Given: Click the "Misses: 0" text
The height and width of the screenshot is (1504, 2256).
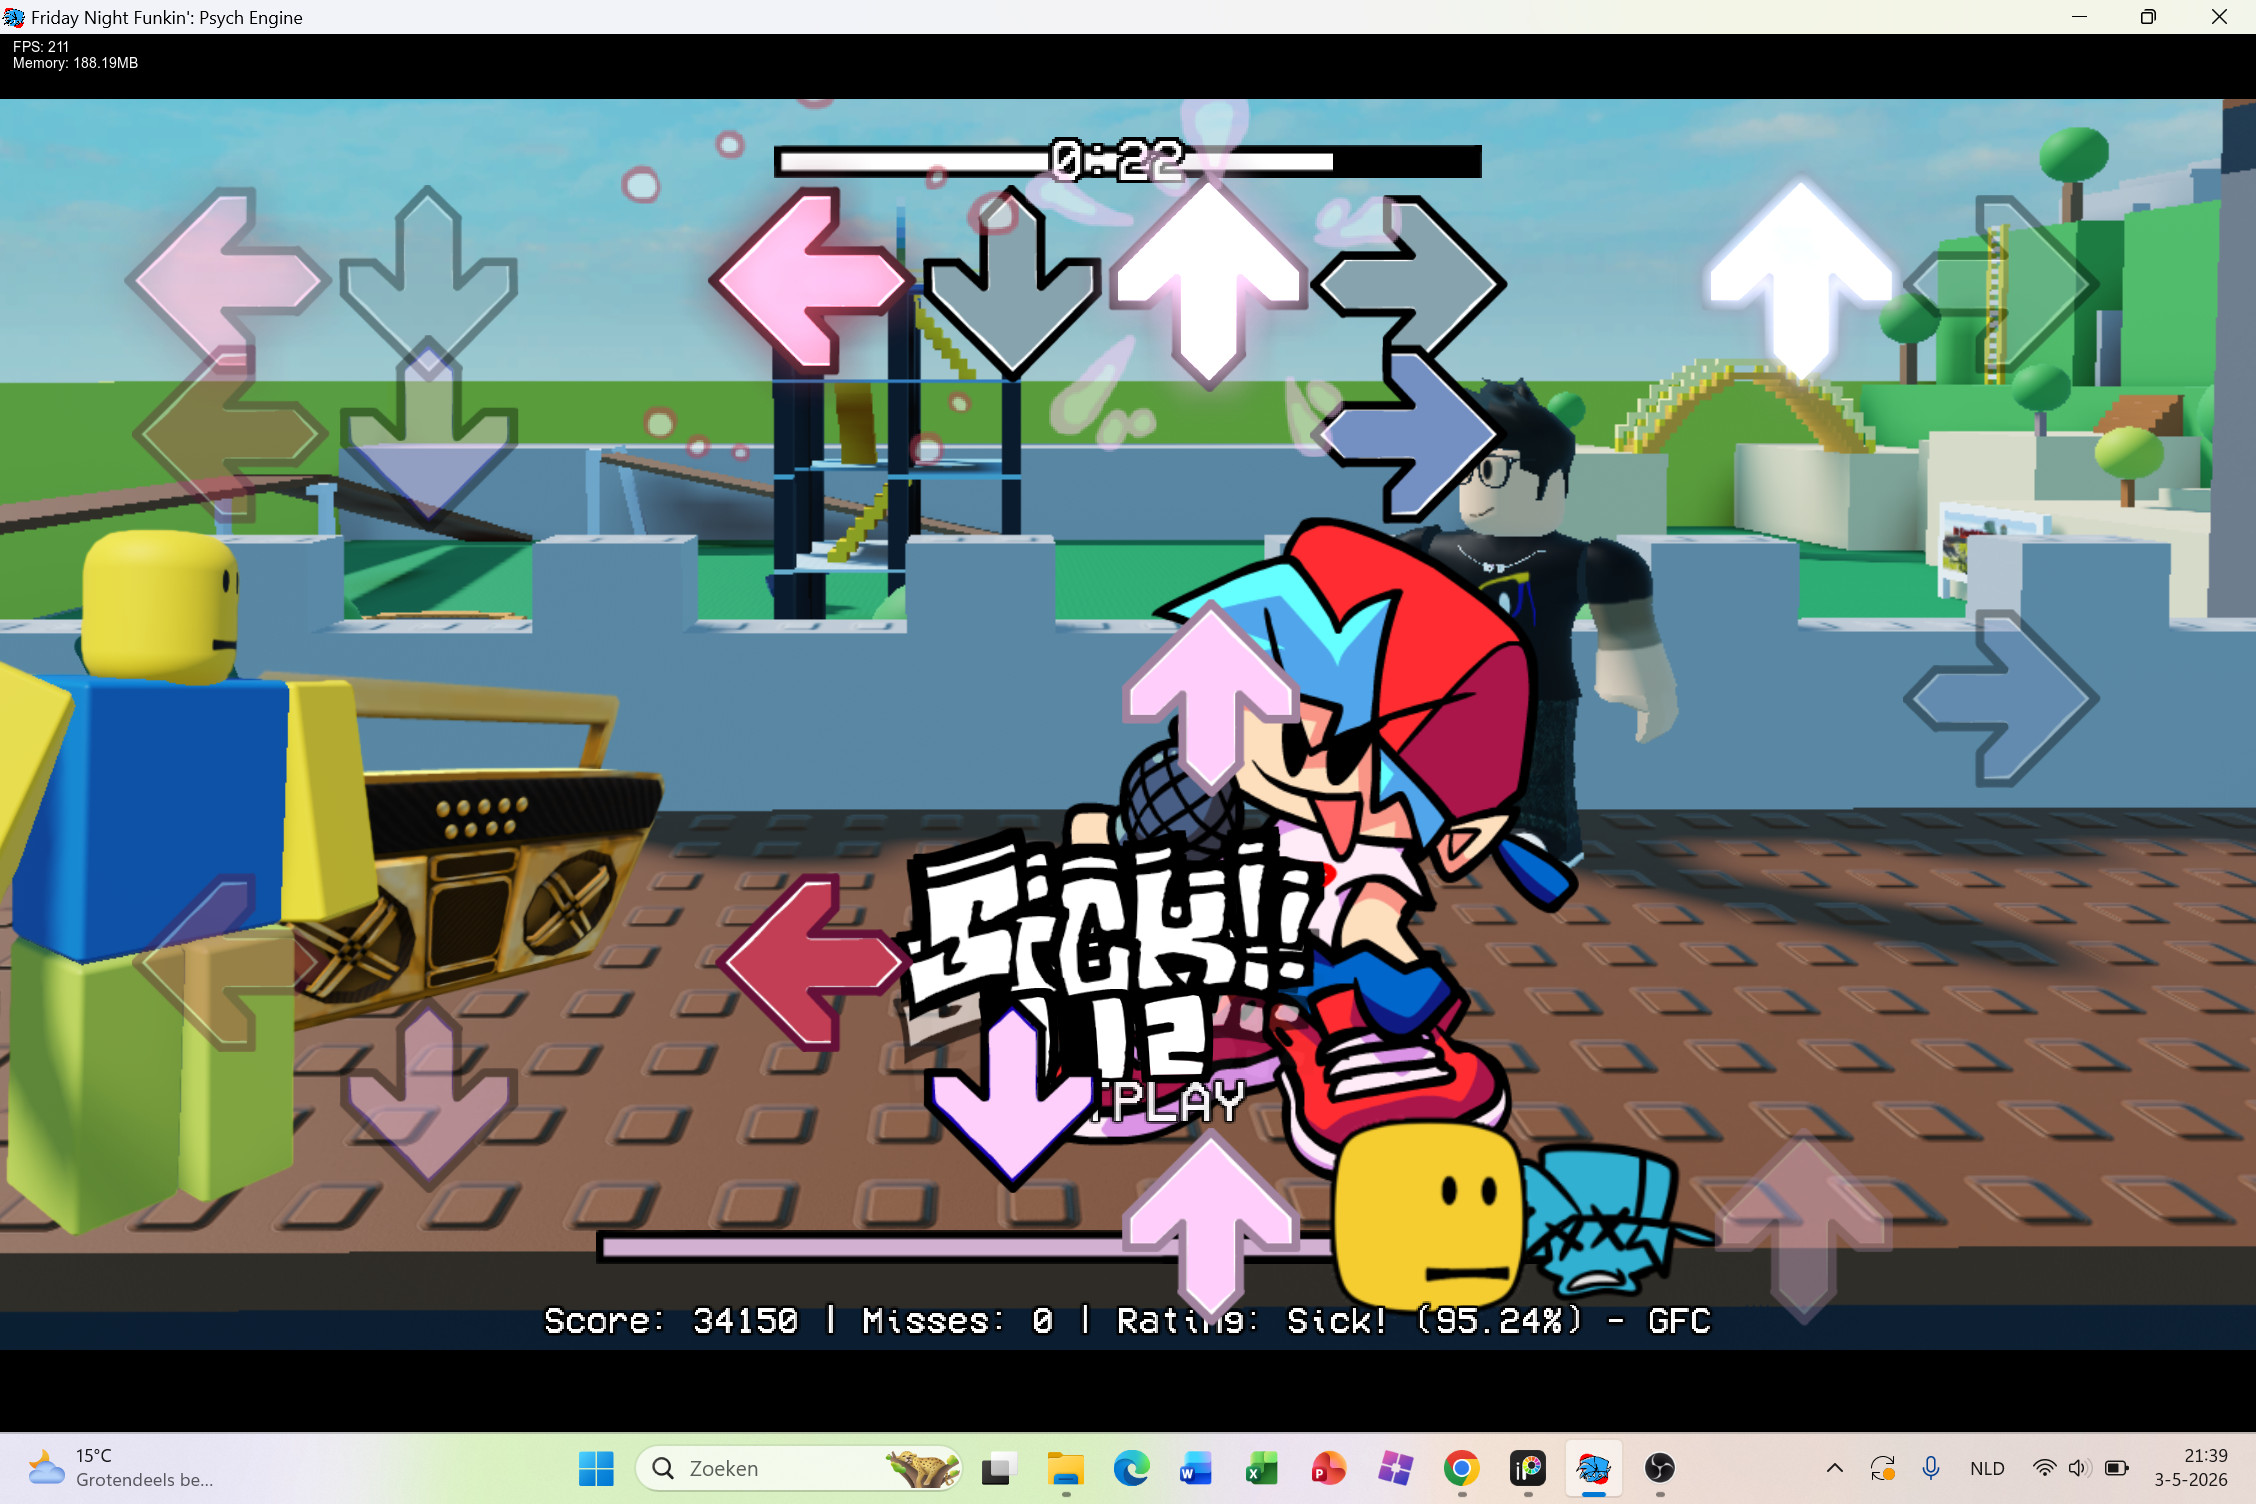Looking at the screenshot, I should point(957,1321).
